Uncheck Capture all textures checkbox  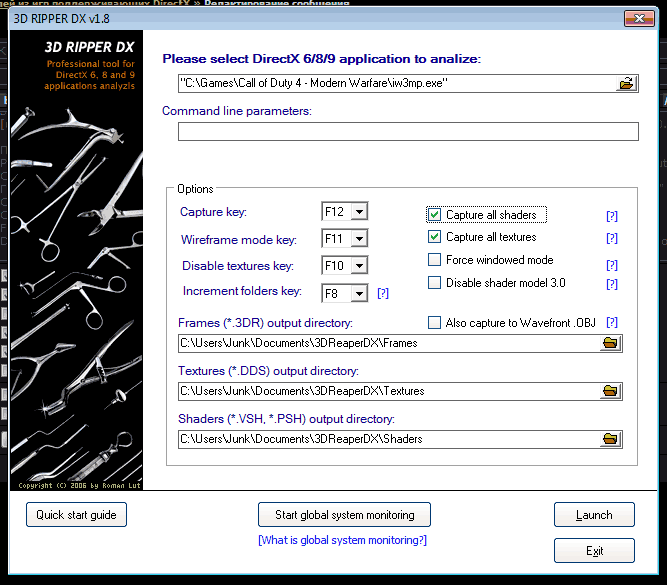coord(434,237)
